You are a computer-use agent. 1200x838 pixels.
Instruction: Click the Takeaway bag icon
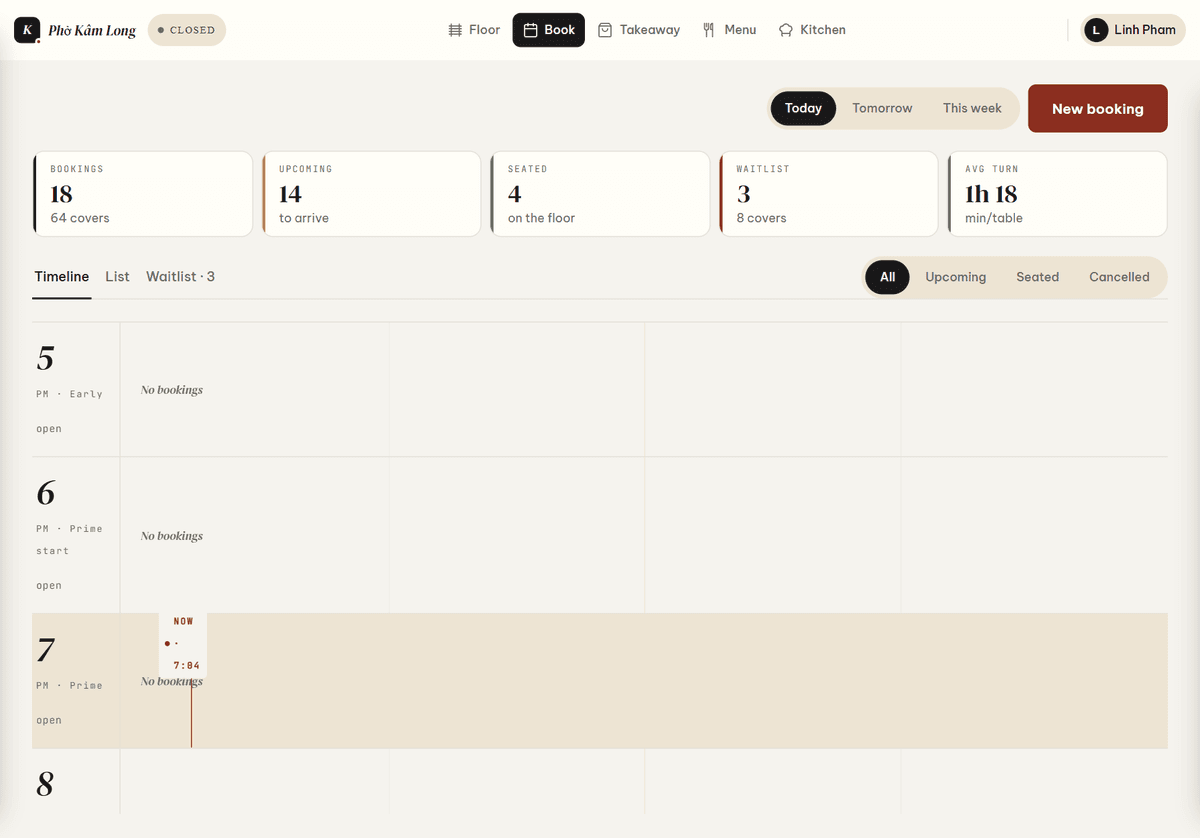[605, 30]
